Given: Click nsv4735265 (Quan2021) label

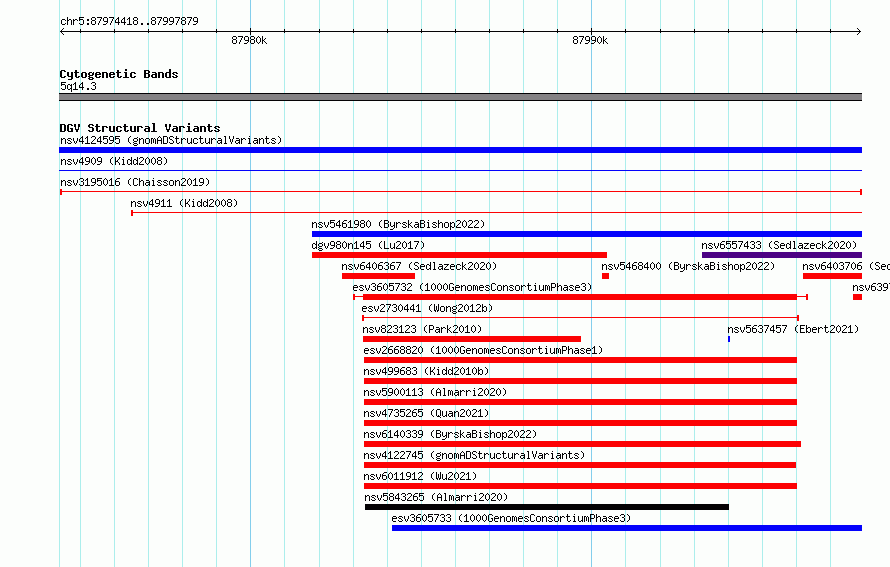Looking at the screenshot, I should [x=426, y=413].
